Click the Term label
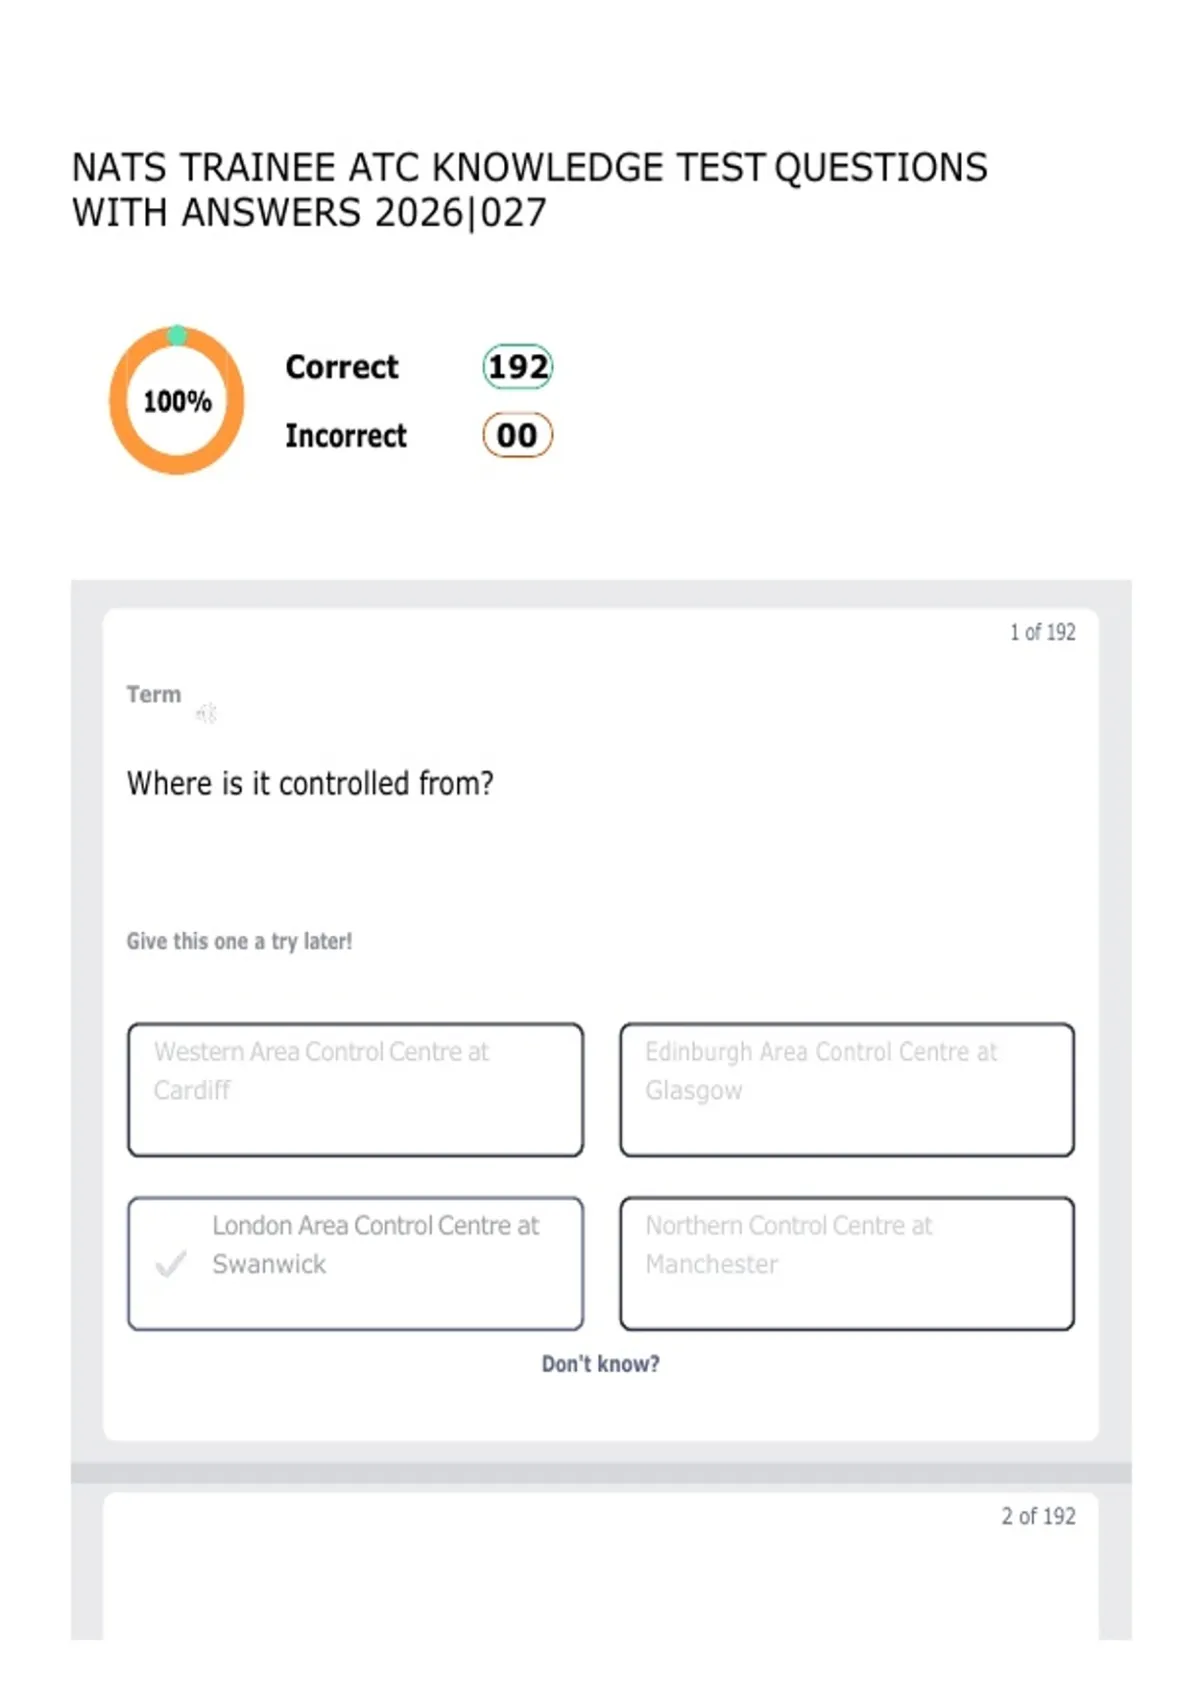Viewport: 1200px width, 1700px height. [x=154, y=694]
